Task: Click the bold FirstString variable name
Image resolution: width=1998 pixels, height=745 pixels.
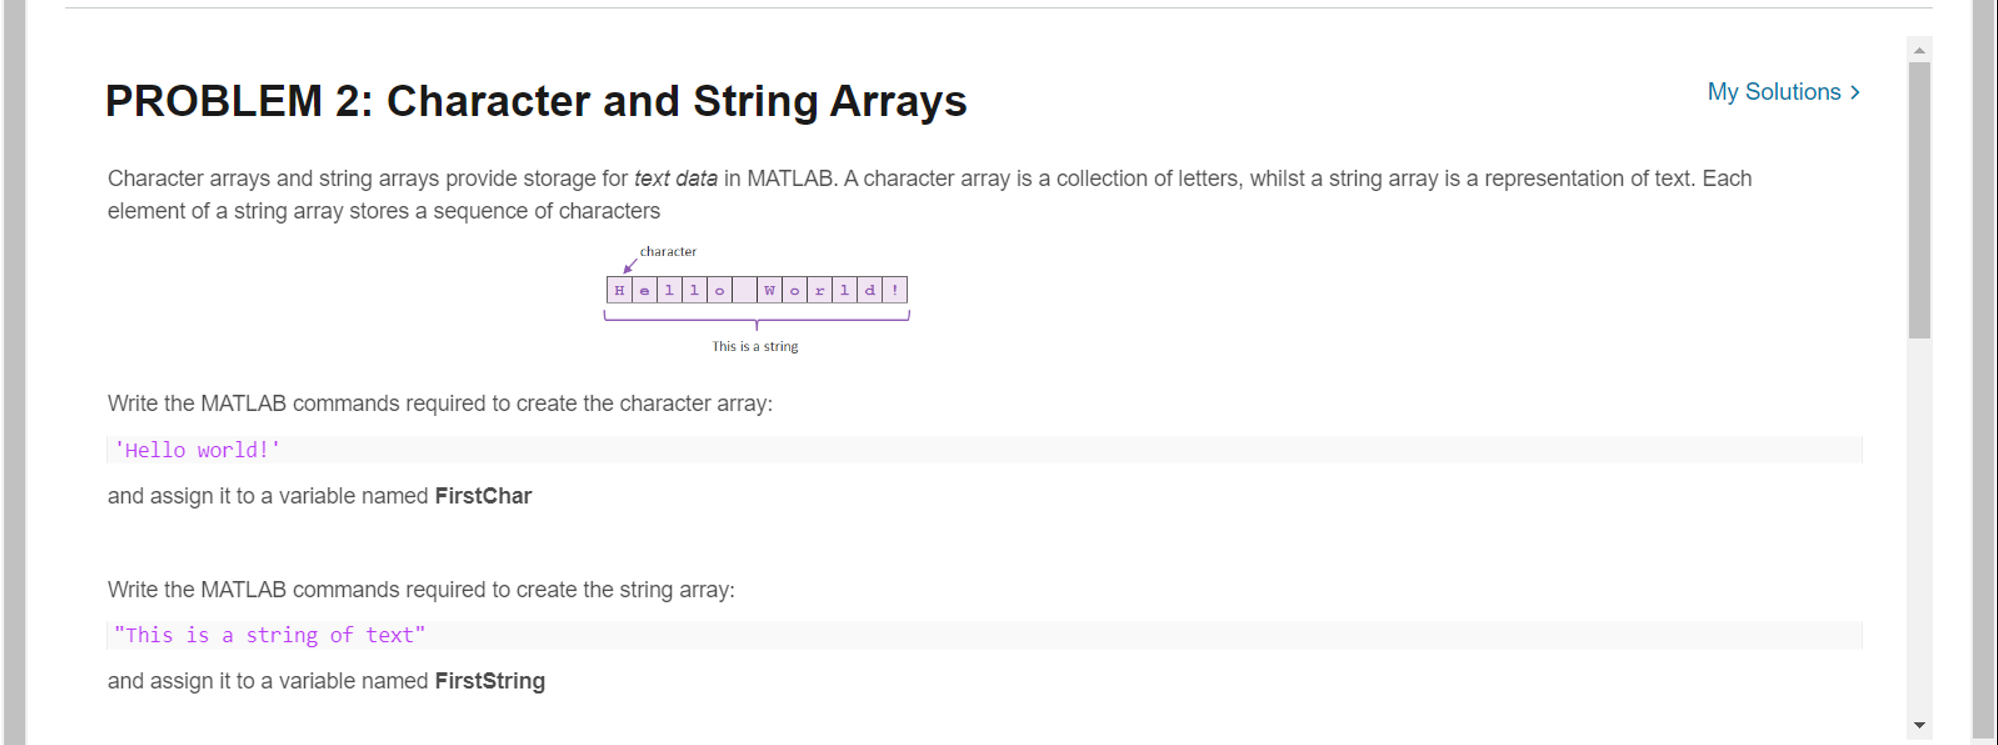Action: [x=489, y=681]
